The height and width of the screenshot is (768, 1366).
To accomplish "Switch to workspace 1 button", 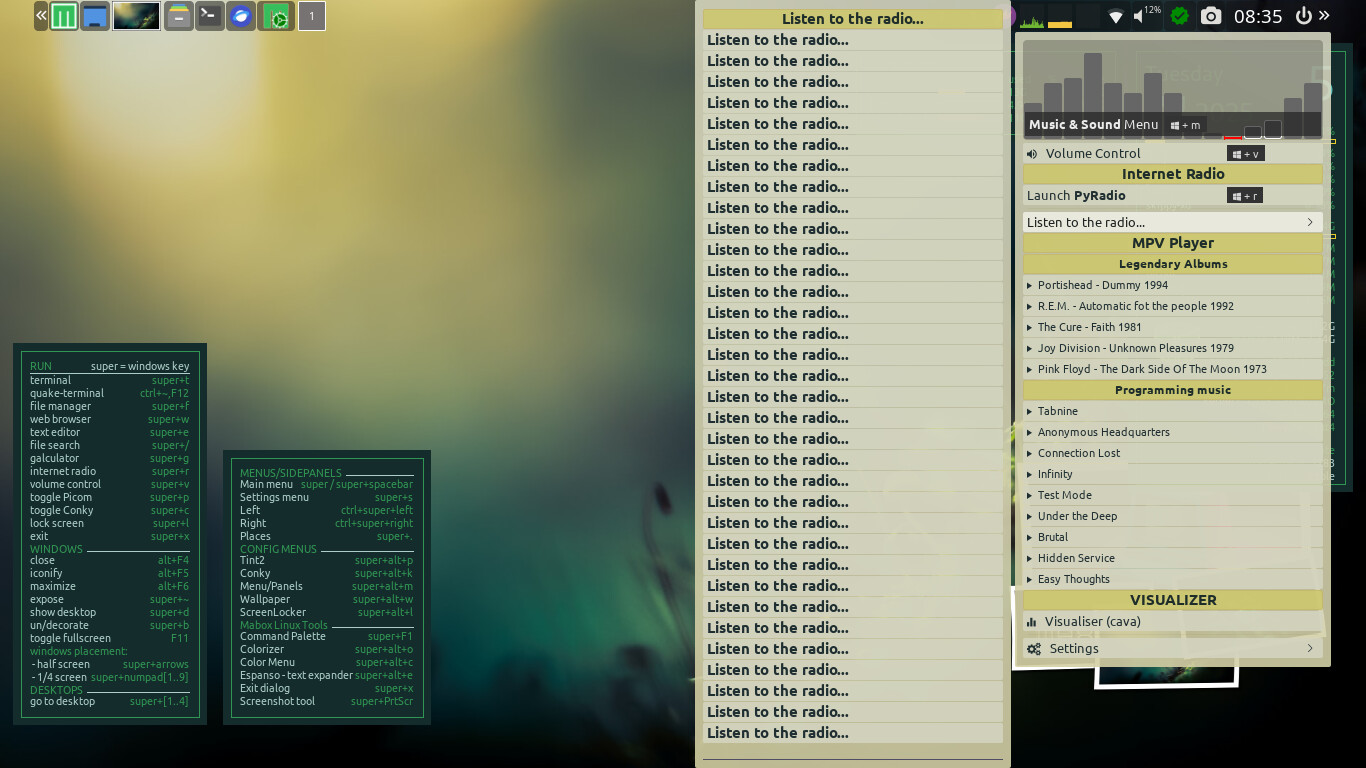I will click(x=312, y=16).
